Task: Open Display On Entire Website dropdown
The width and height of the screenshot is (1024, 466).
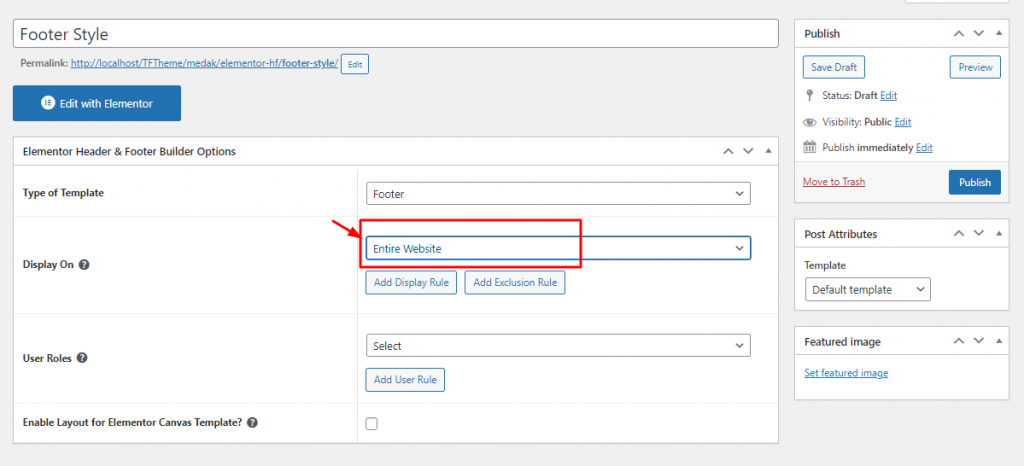Action: pos(558,248)
